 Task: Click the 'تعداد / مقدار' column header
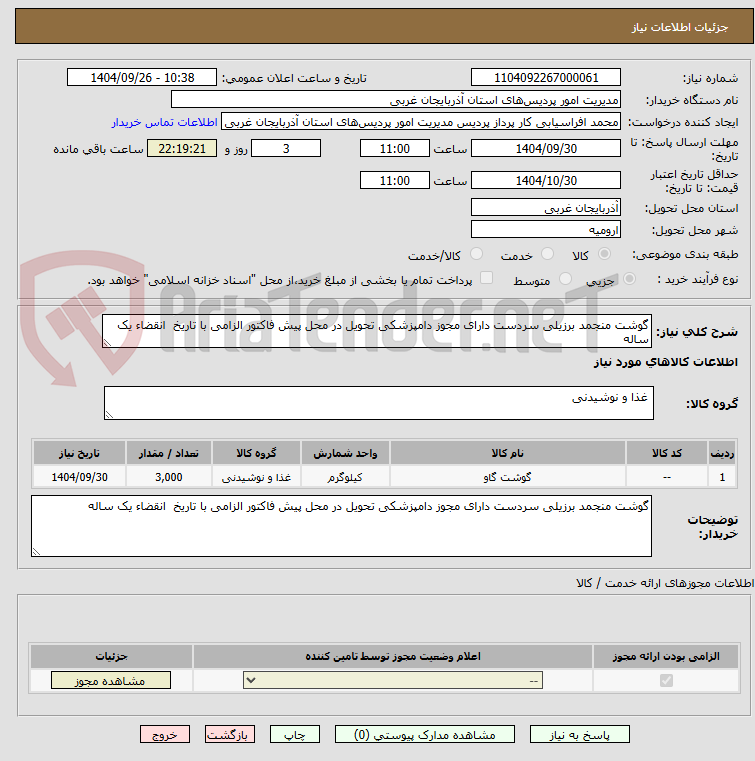click(168, 453)
